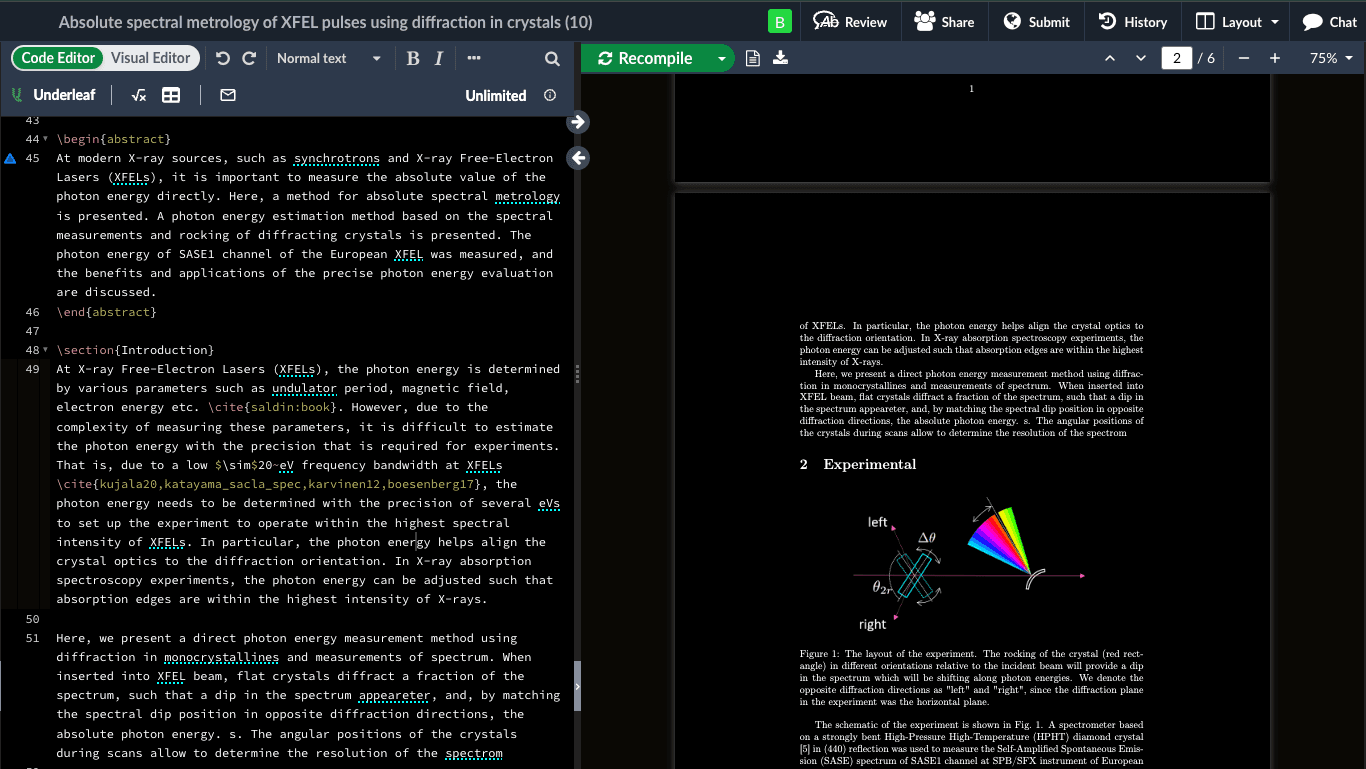Open the Review panel

(x=850, y=22)
